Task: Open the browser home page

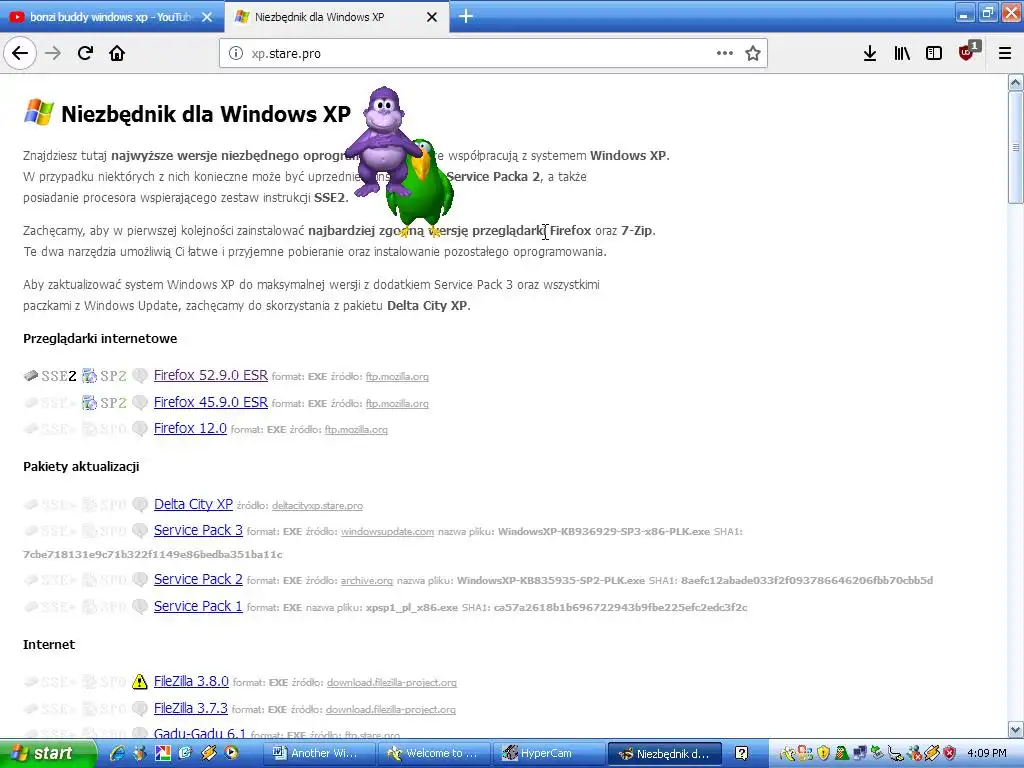Action: coord(117,54)
